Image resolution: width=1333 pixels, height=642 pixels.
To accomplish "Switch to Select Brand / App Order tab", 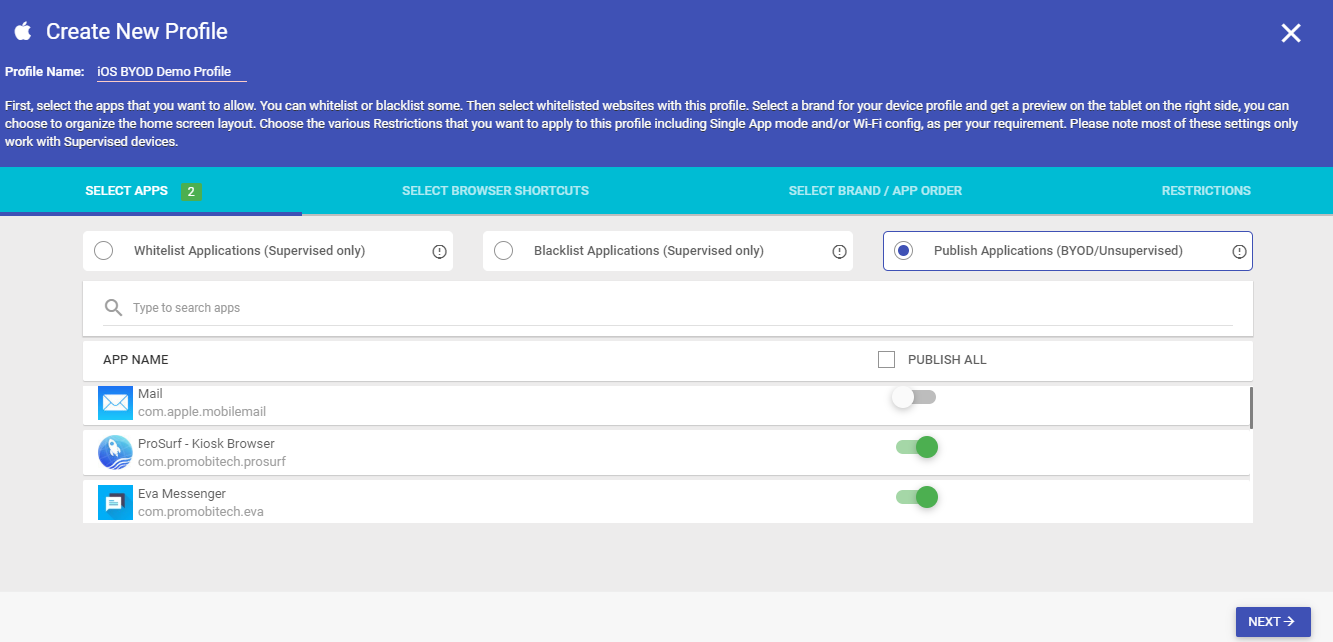I will click(875, 191).
